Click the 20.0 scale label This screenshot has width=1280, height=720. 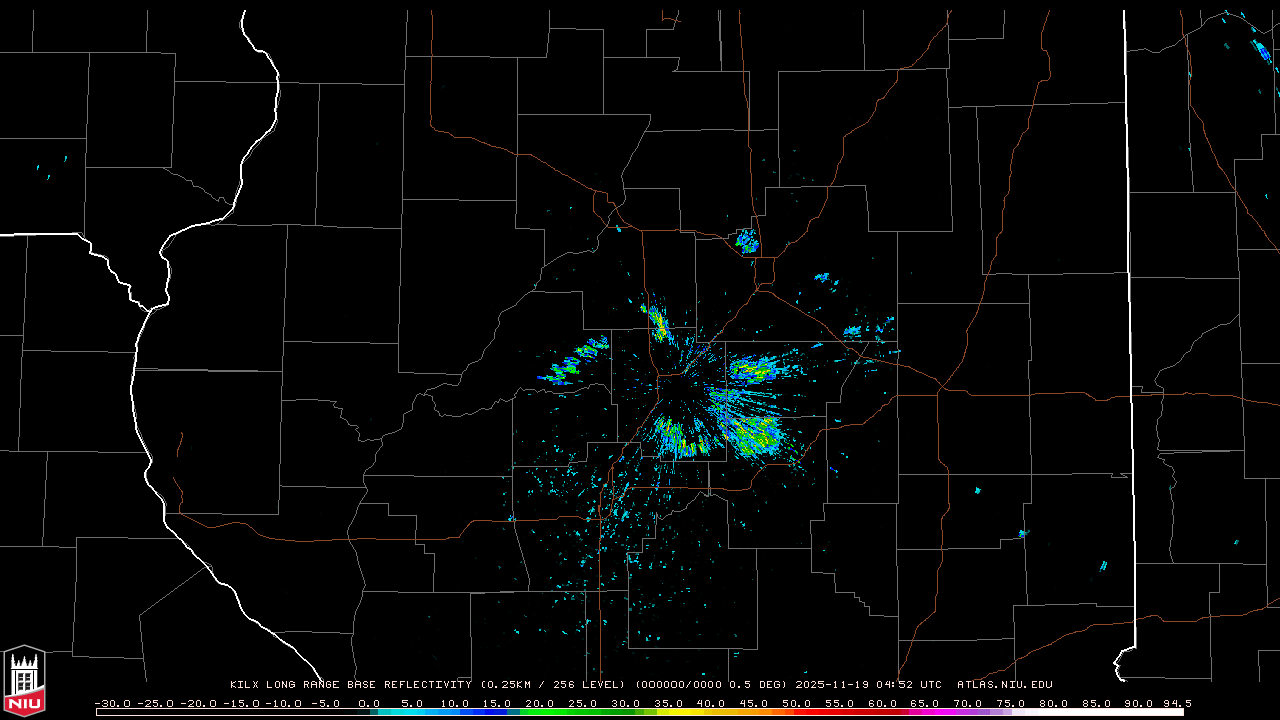[540, 703]
